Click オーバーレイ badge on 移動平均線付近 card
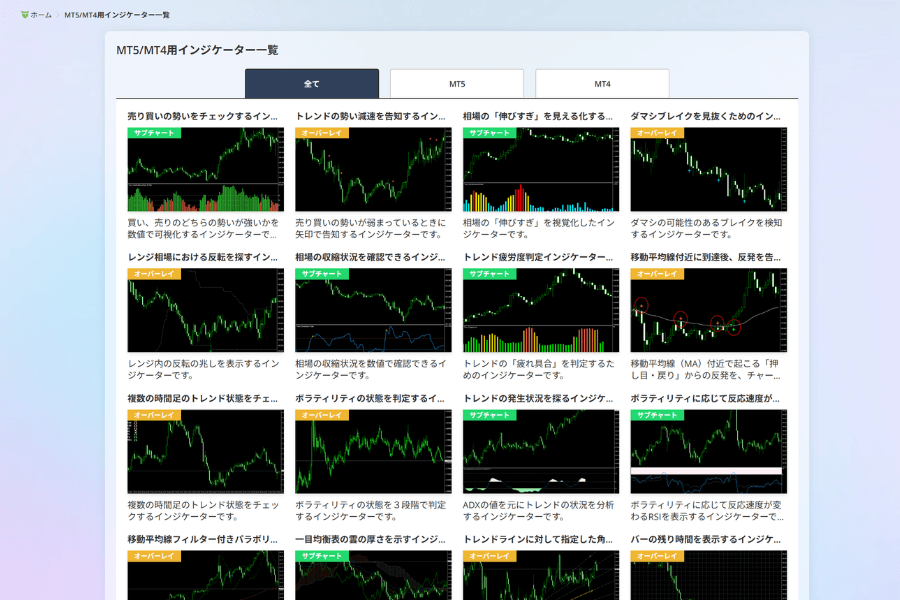The height and width of the screenshot is (600, 900). point(657,274)
